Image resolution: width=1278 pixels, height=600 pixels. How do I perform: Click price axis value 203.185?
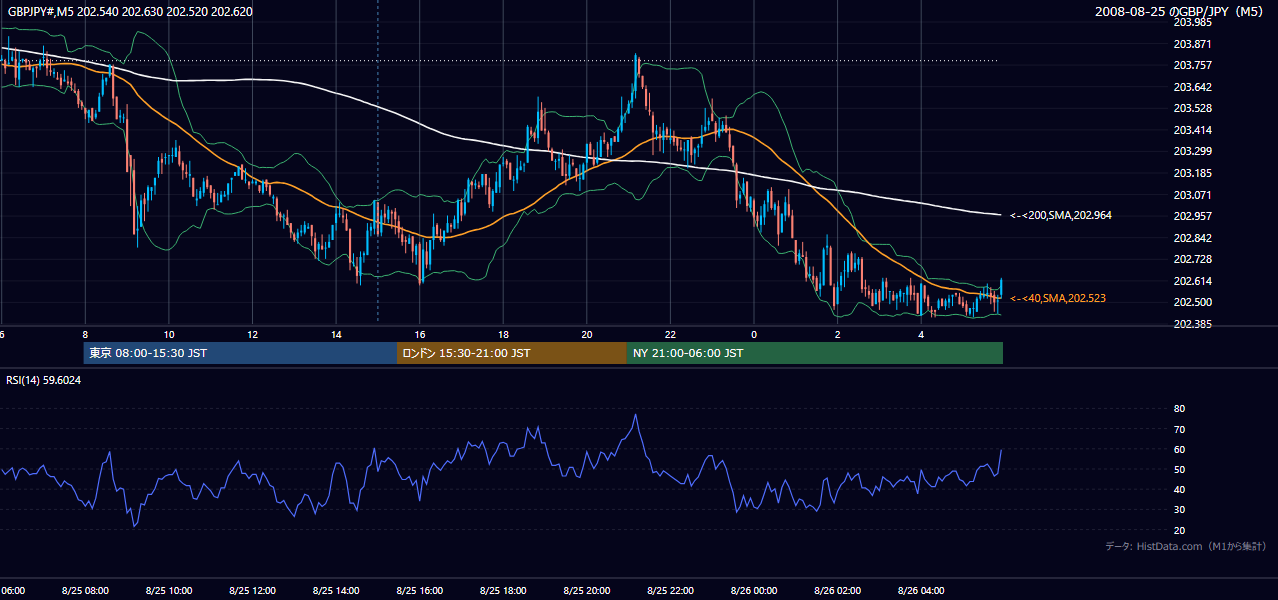coord(1192,173)
